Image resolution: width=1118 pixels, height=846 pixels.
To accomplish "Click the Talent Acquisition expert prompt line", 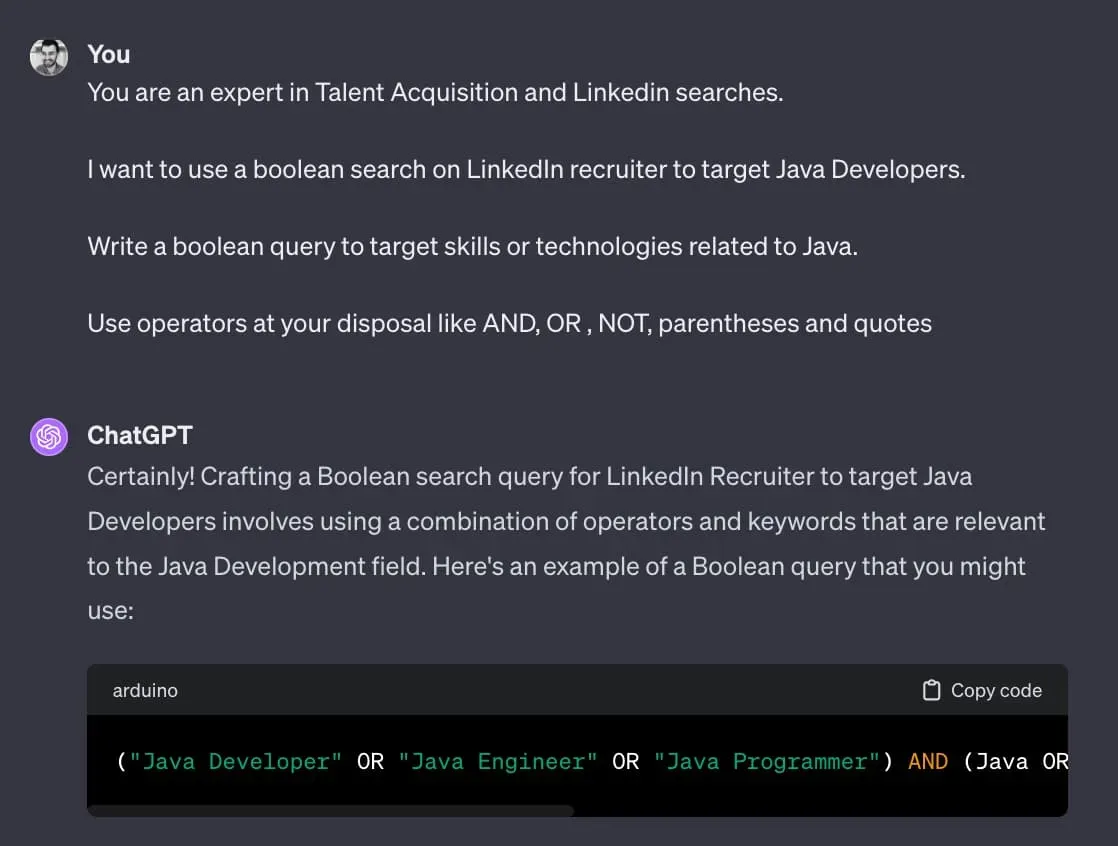I will tap(435, 93).
